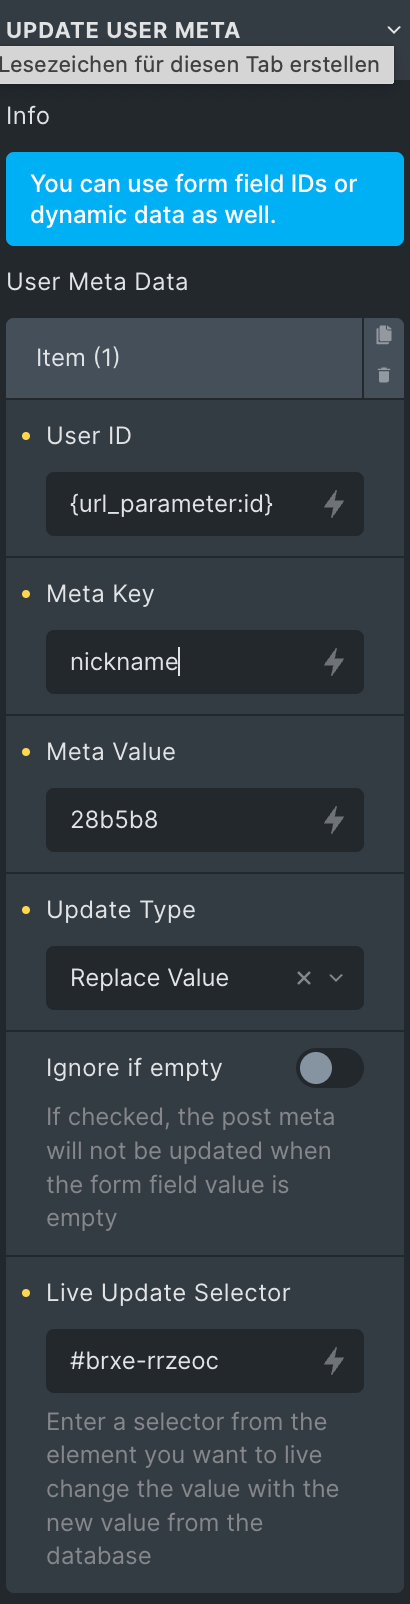This screenshot has width=410, height=1604.
Task: Click the User ID input field
Action: pyautogui.click(x=205, y=504)
